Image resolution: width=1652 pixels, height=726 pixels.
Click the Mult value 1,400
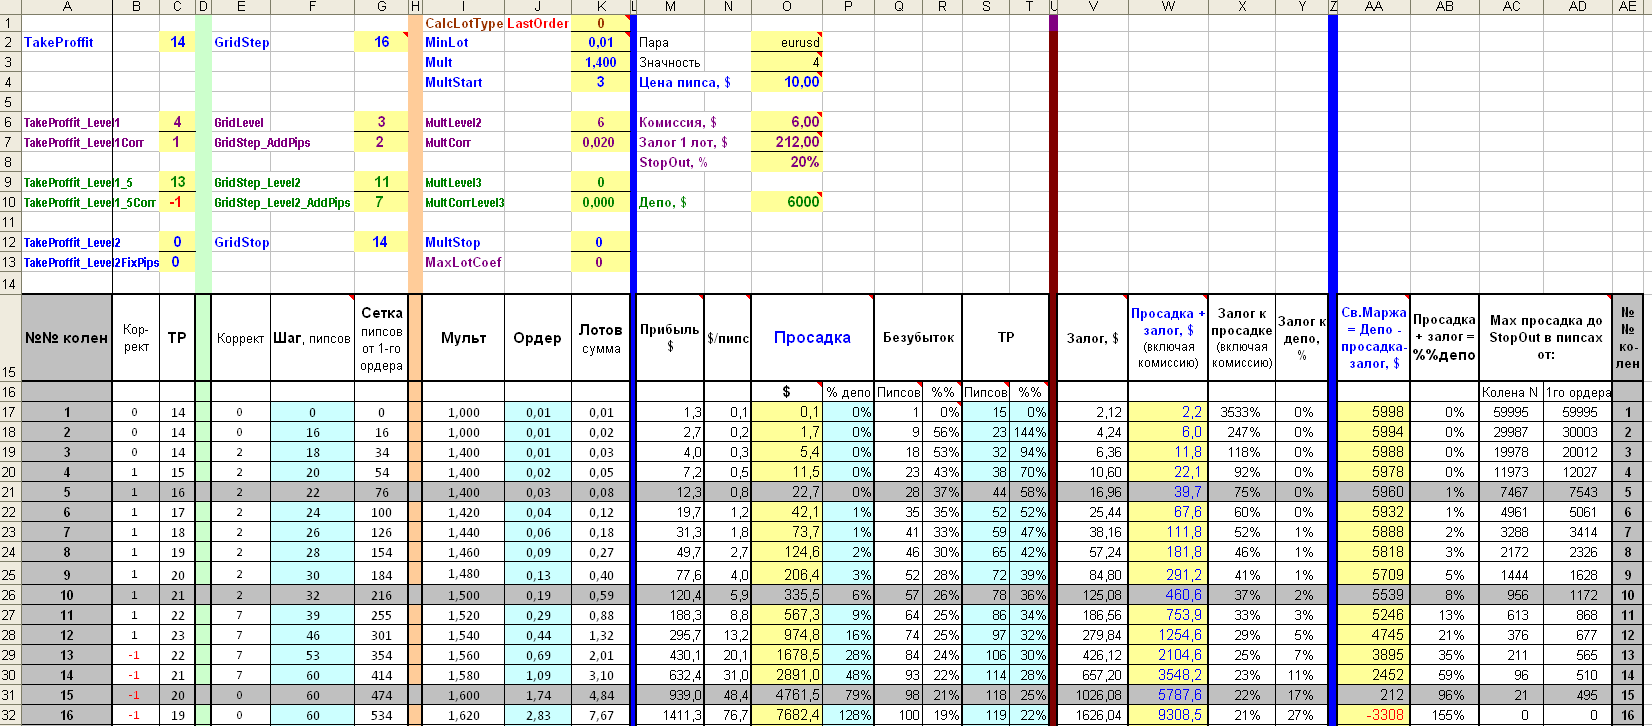(x=600, y=63)
